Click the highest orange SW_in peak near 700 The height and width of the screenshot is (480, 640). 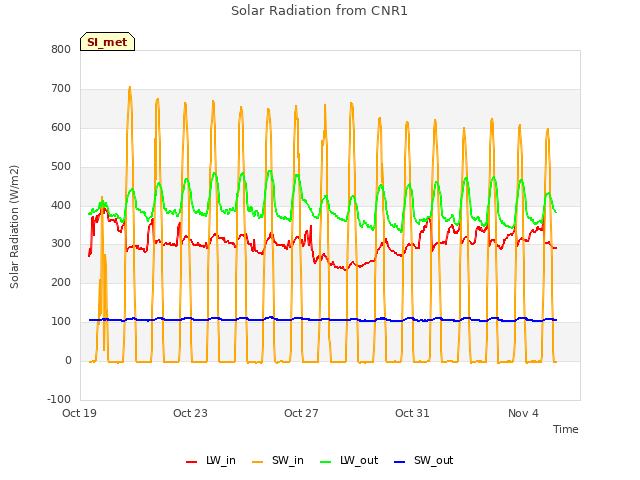130,87
